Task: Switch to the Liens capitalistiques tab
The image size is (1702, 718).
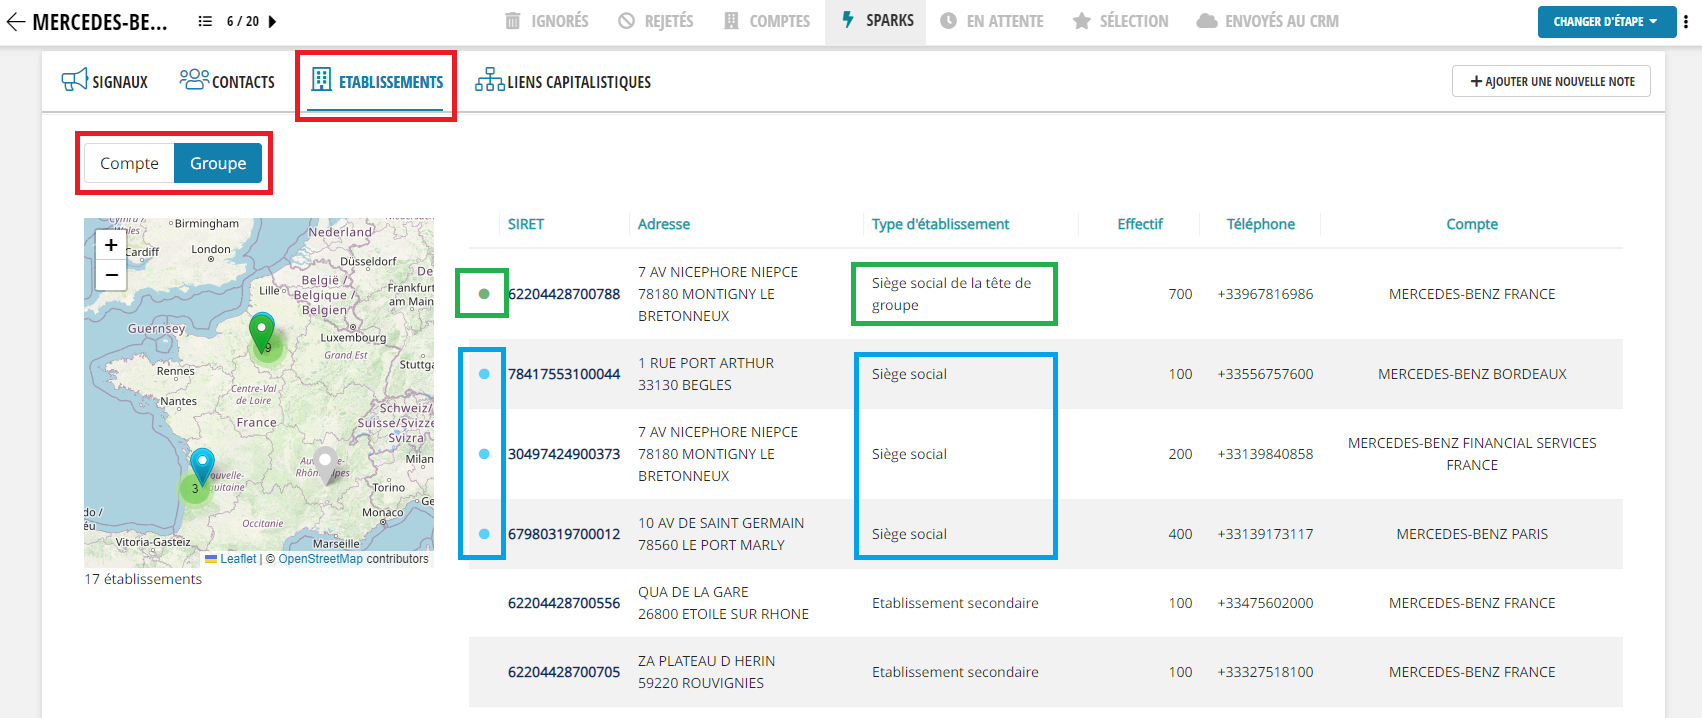Action: coord(563,82)
